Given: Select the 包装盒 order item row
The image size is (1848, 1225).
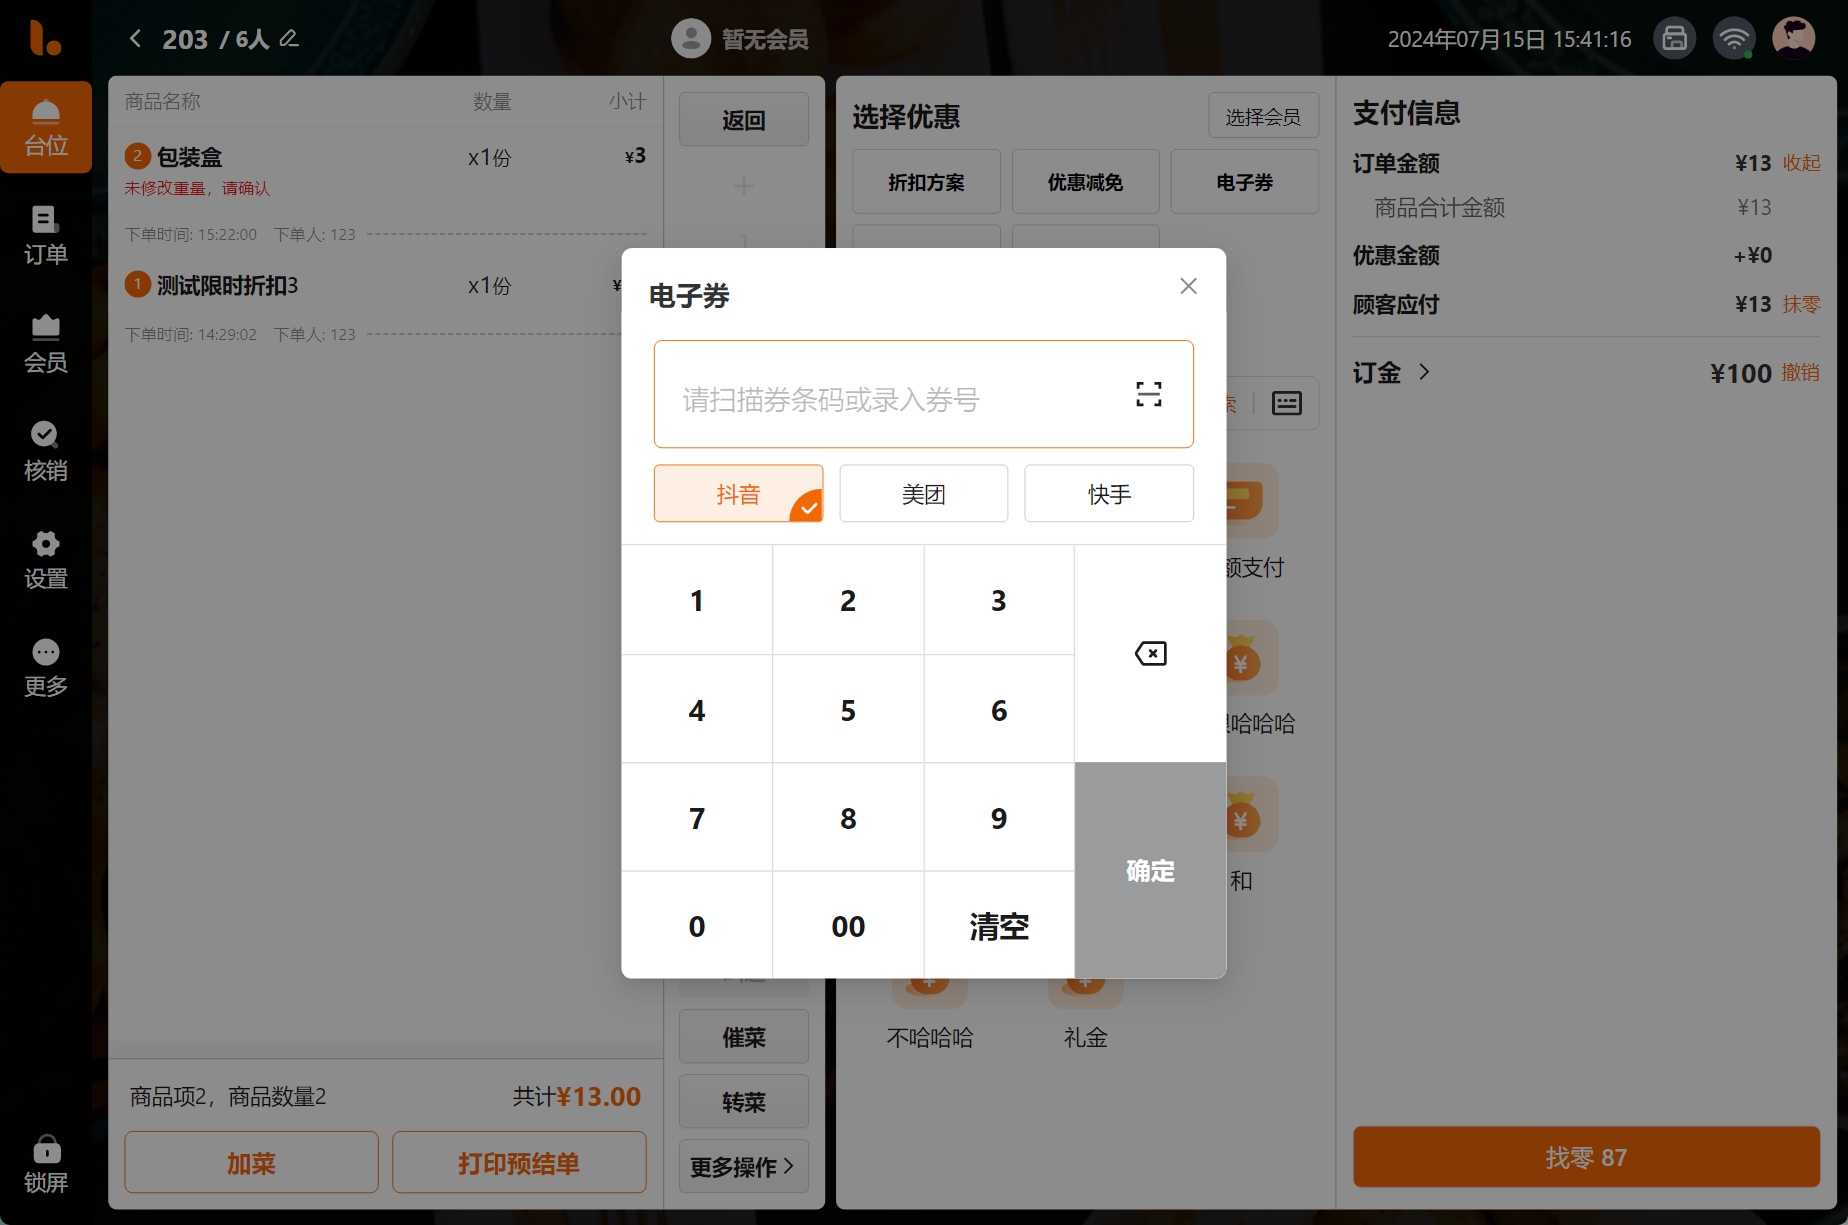Looking at the screenshot, I should 385,170.
